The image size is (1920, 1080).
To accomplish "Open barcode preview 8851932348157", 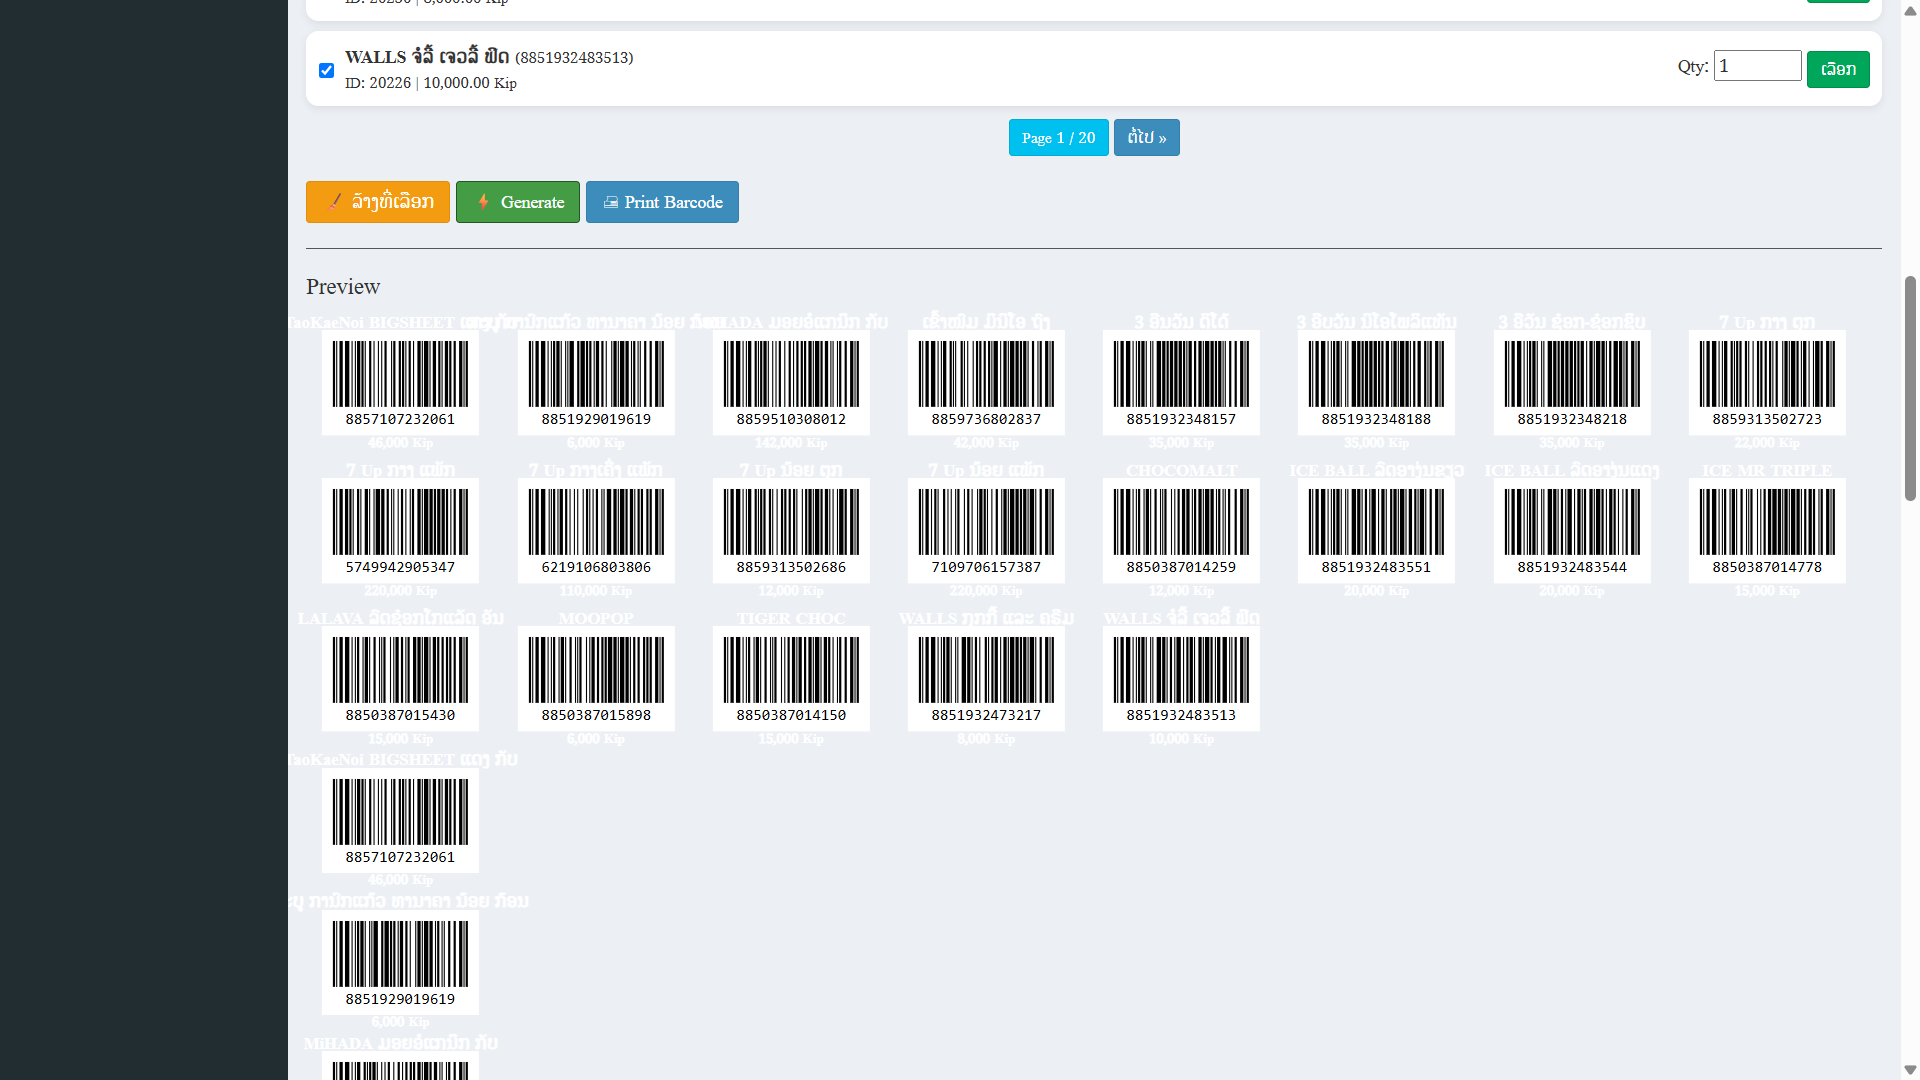I will 1181,383.
